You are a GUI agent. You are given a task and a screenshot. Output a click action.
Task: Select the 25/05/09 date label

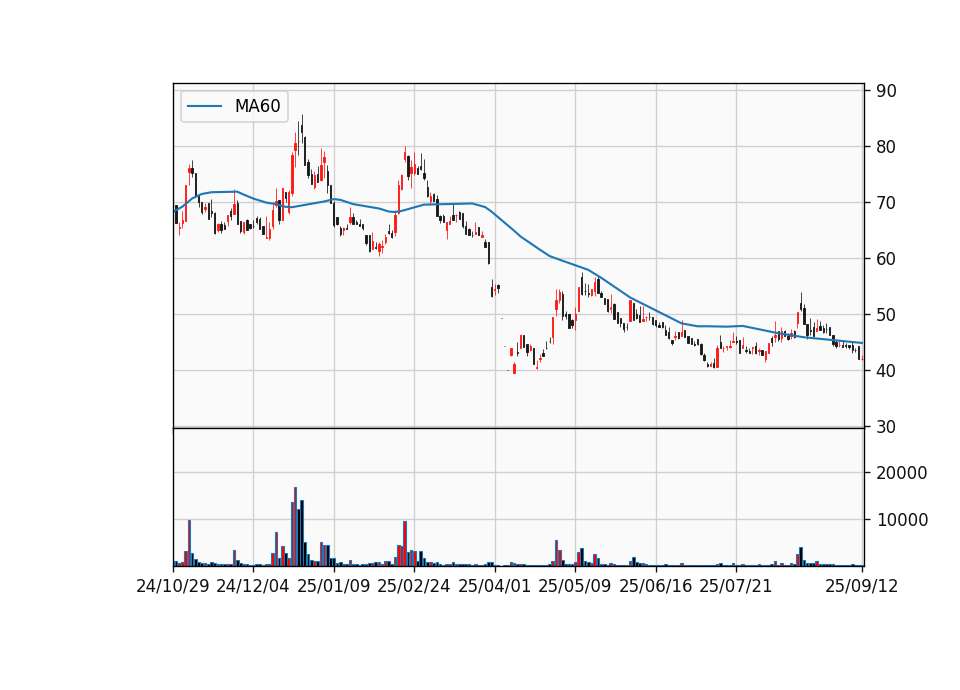pyautogui.click(x=575, y=586)
